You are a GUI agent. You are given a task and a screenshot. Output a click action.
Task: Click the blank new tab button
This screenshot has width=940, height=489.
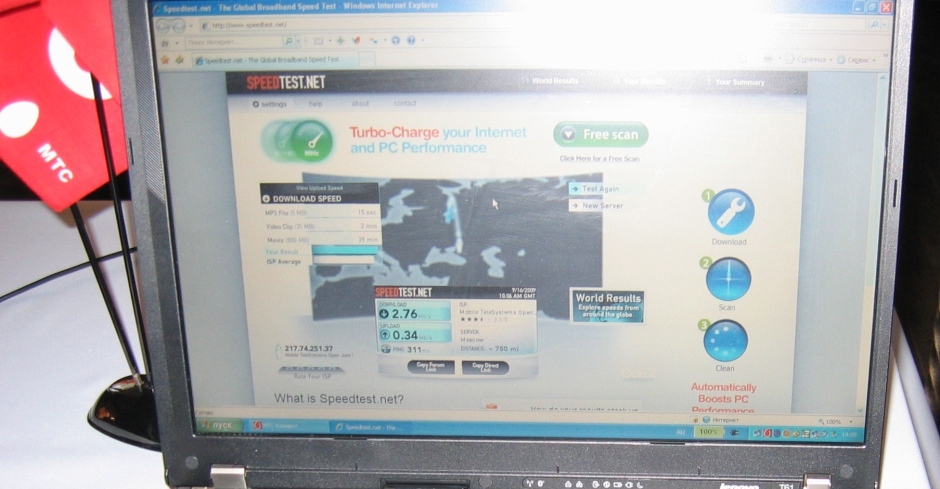[x=367, y=59]
